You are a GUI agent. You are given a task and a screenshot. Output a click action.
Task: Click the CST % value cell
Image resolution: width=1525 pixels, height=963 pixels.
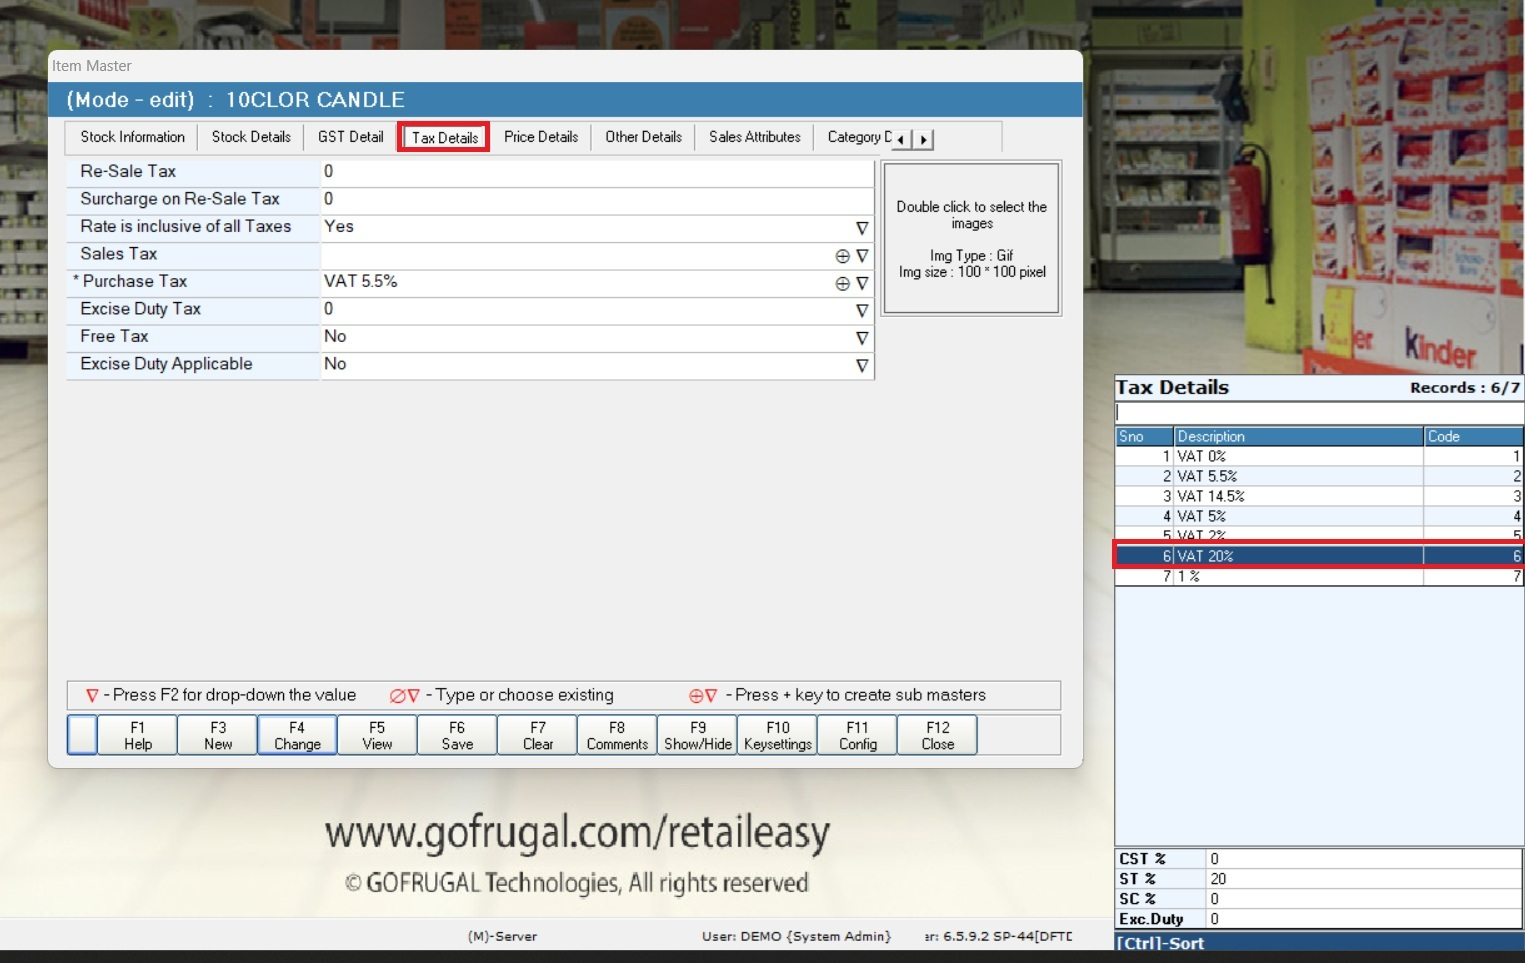[x=1364, y=859]
